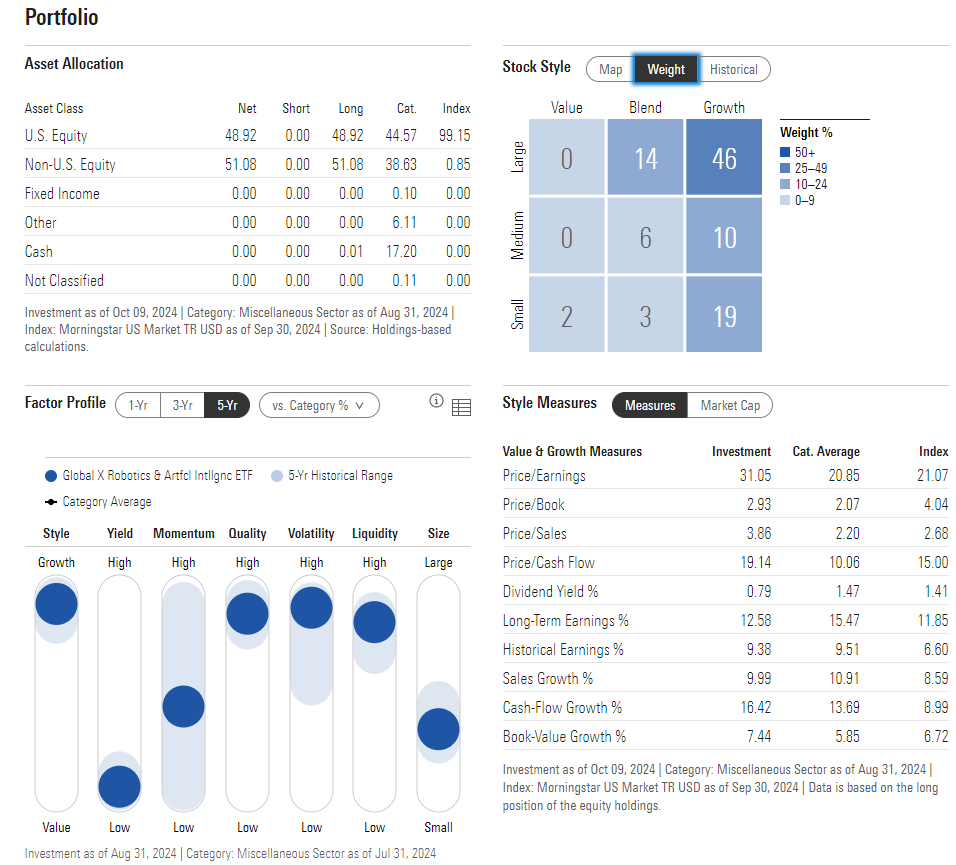Click the U.S. Equity asset class row
The height and width of the screenshot is (865, 956).
(60, 136)
